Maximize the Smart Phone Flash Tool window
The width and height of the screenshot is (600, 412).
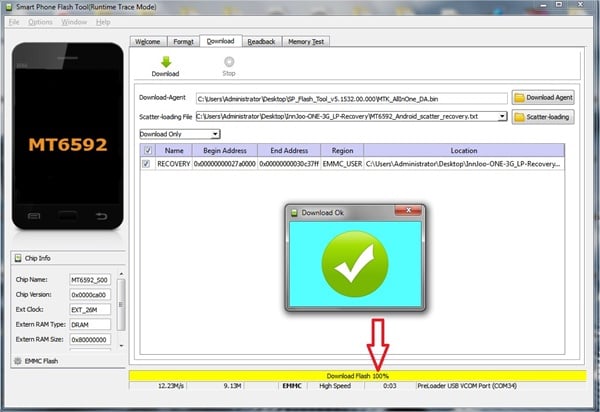559,5
